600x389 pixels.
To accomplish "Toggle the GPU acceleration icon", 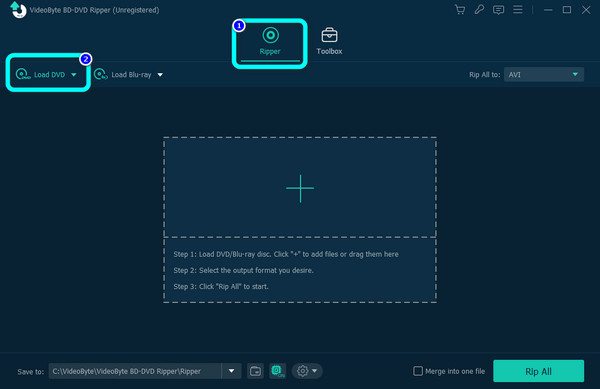I will 277,371.
